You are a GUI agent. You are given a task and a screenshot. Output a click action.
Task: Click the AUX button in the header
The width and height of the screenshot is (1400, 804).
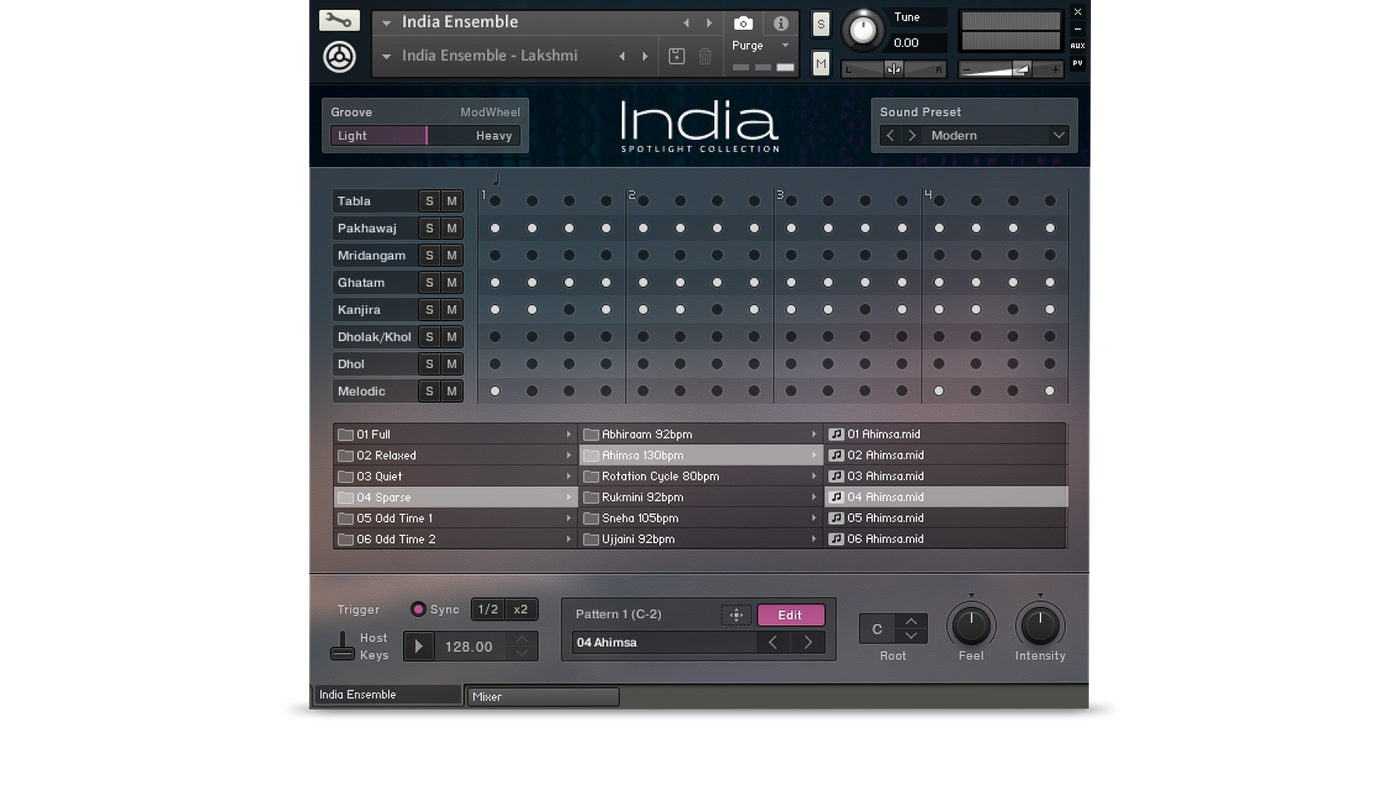pos(1077,46)
